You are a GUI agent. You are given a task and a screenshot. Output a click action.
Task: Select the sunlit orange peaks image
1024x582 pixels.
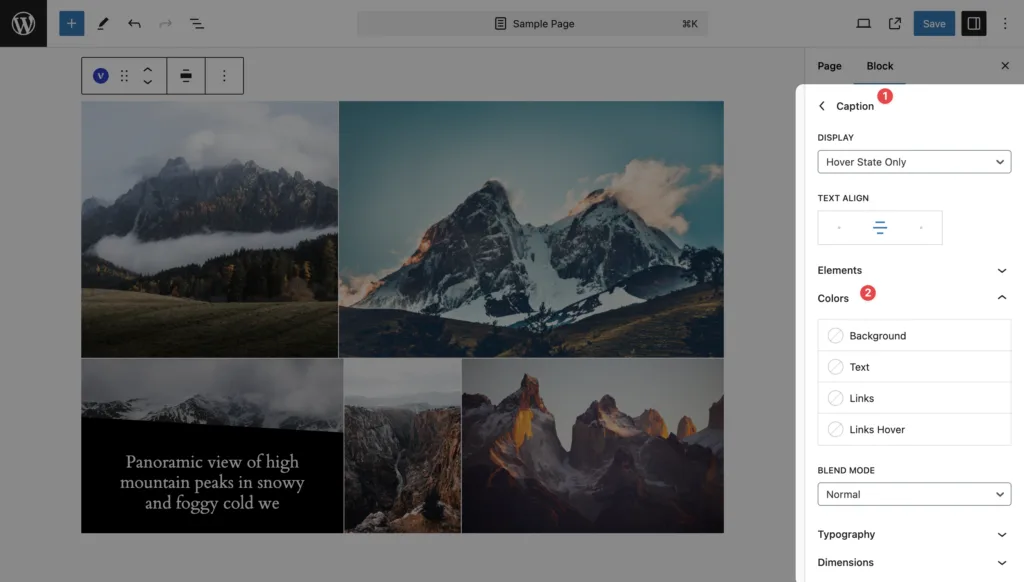[x=593, y=445]
